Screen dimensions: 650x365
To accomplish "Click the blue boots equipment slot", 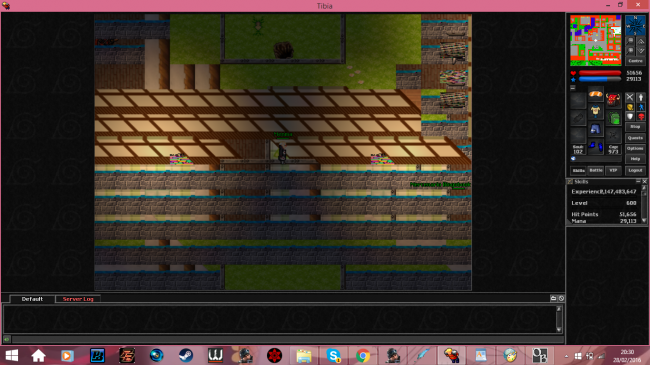I will click(x=596, y=147).
